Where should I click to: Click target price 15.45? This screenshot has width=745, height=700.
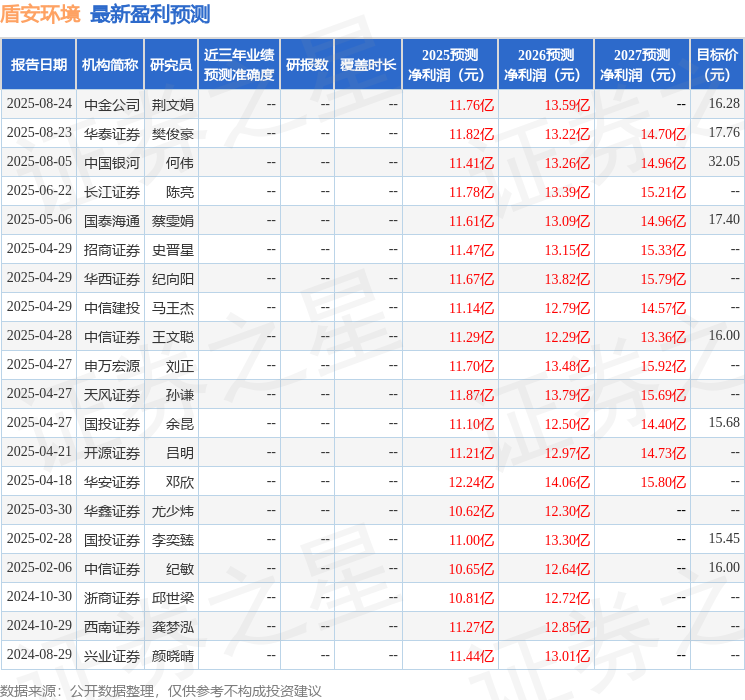724,538
